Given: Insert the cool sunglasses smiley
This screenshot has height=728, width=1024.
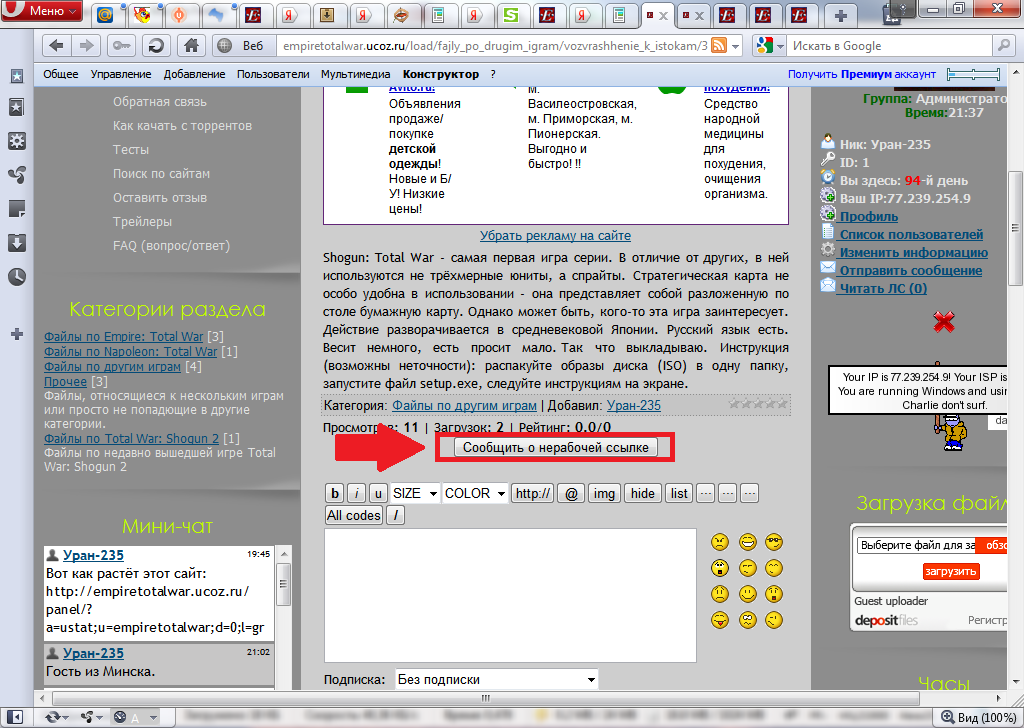Looking at the screenshot, I should pos(774,542).
